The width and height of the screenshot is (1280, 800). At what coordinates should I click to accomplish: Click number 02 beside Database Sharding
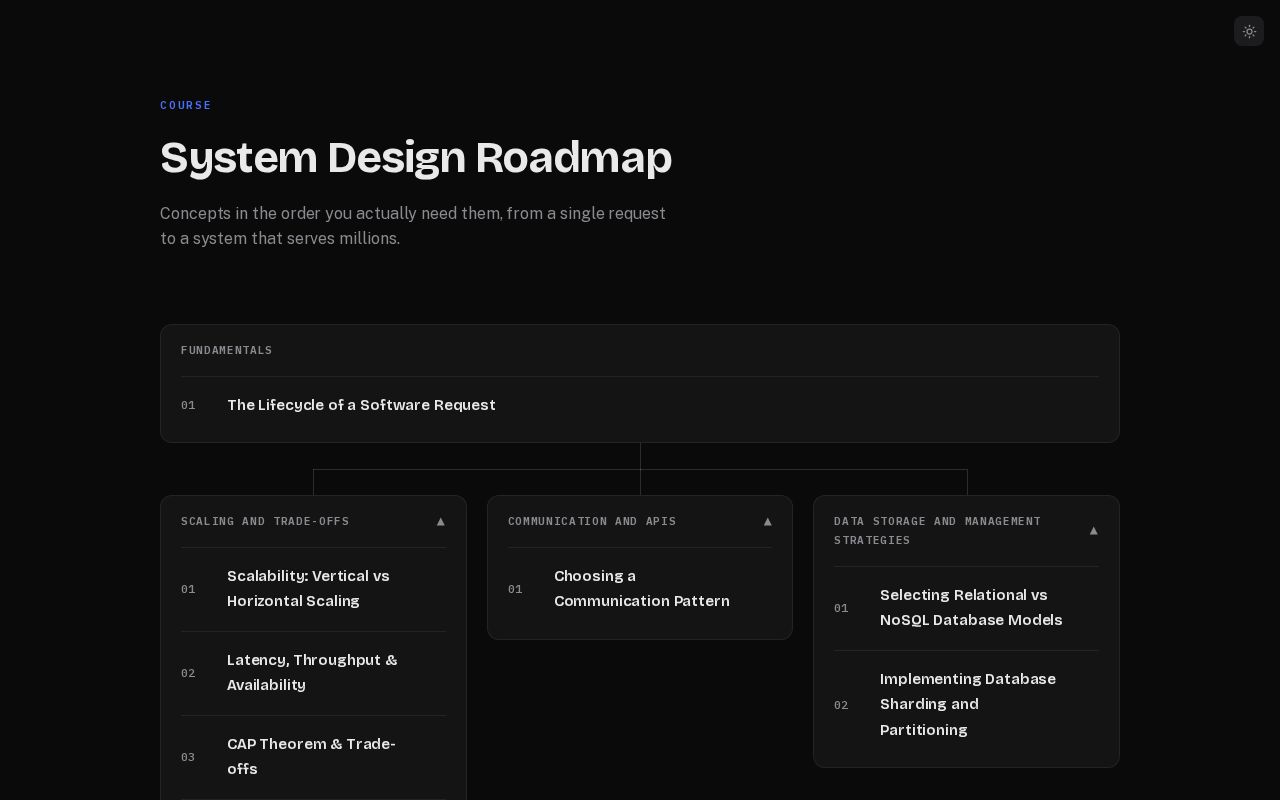click(x=841, y=705)
